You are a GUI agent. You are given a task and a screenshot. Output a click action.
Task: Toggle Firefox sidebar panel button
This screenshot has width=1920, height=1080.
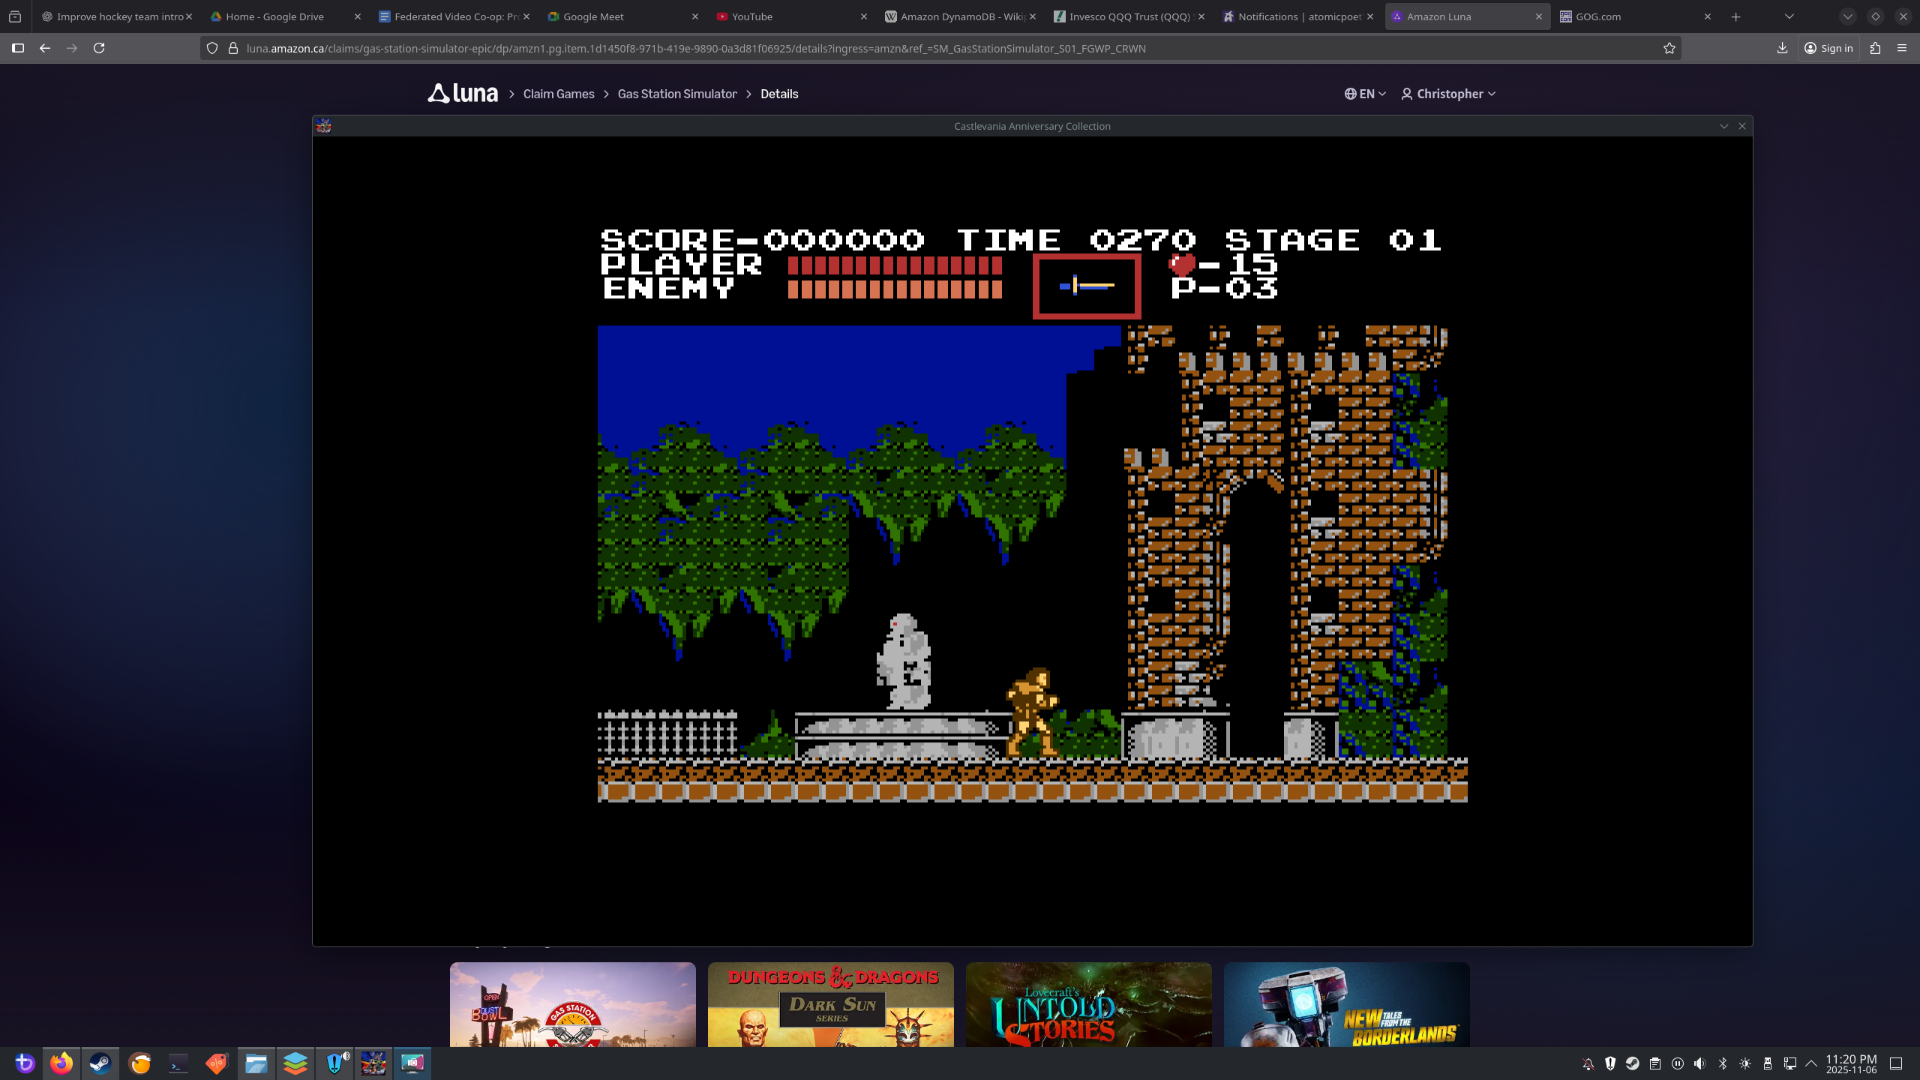pyautogui.click(x=18, y=48)
